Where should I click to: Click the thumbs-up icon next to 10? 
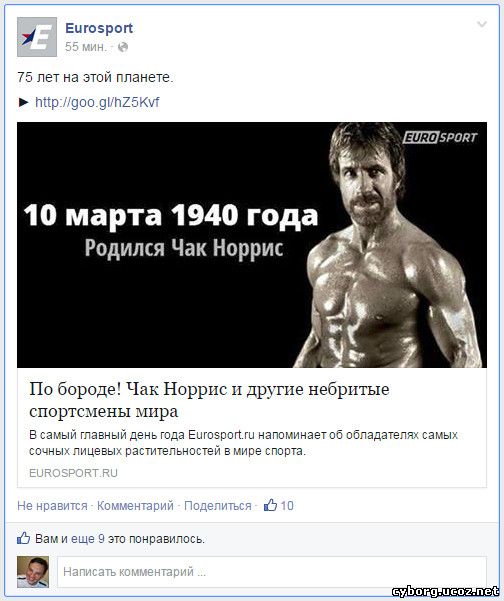click(270, 505)
